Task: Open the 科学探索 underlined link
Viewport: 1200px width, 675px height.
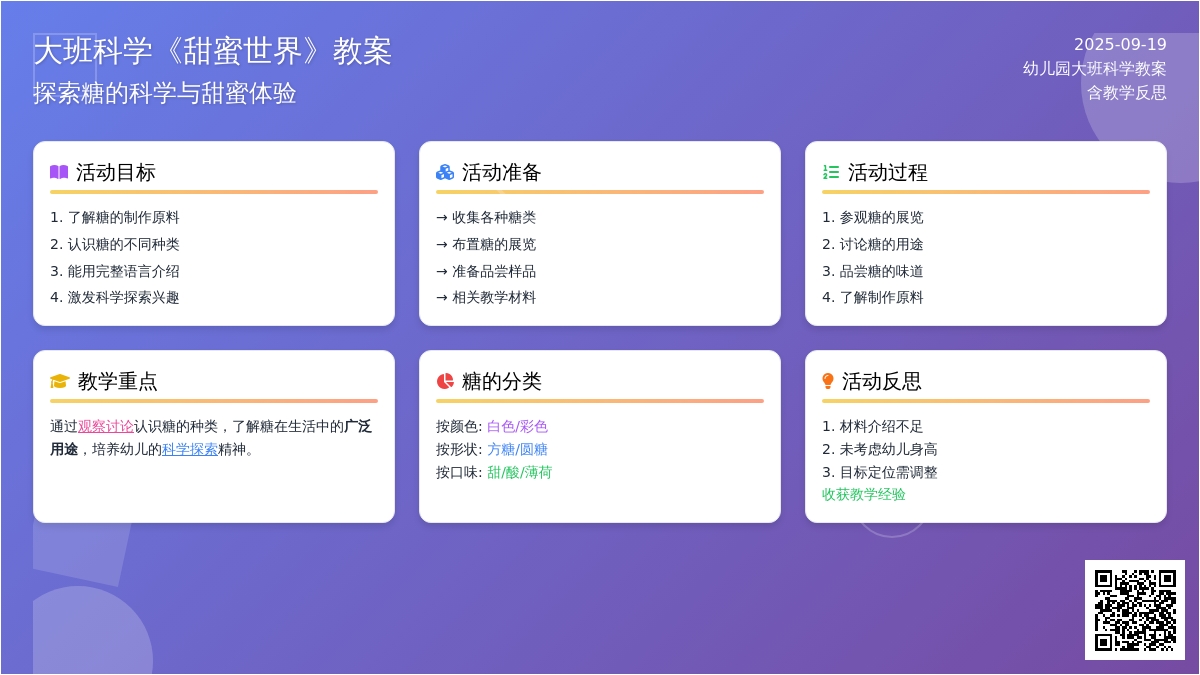Action: click(190, 449)
